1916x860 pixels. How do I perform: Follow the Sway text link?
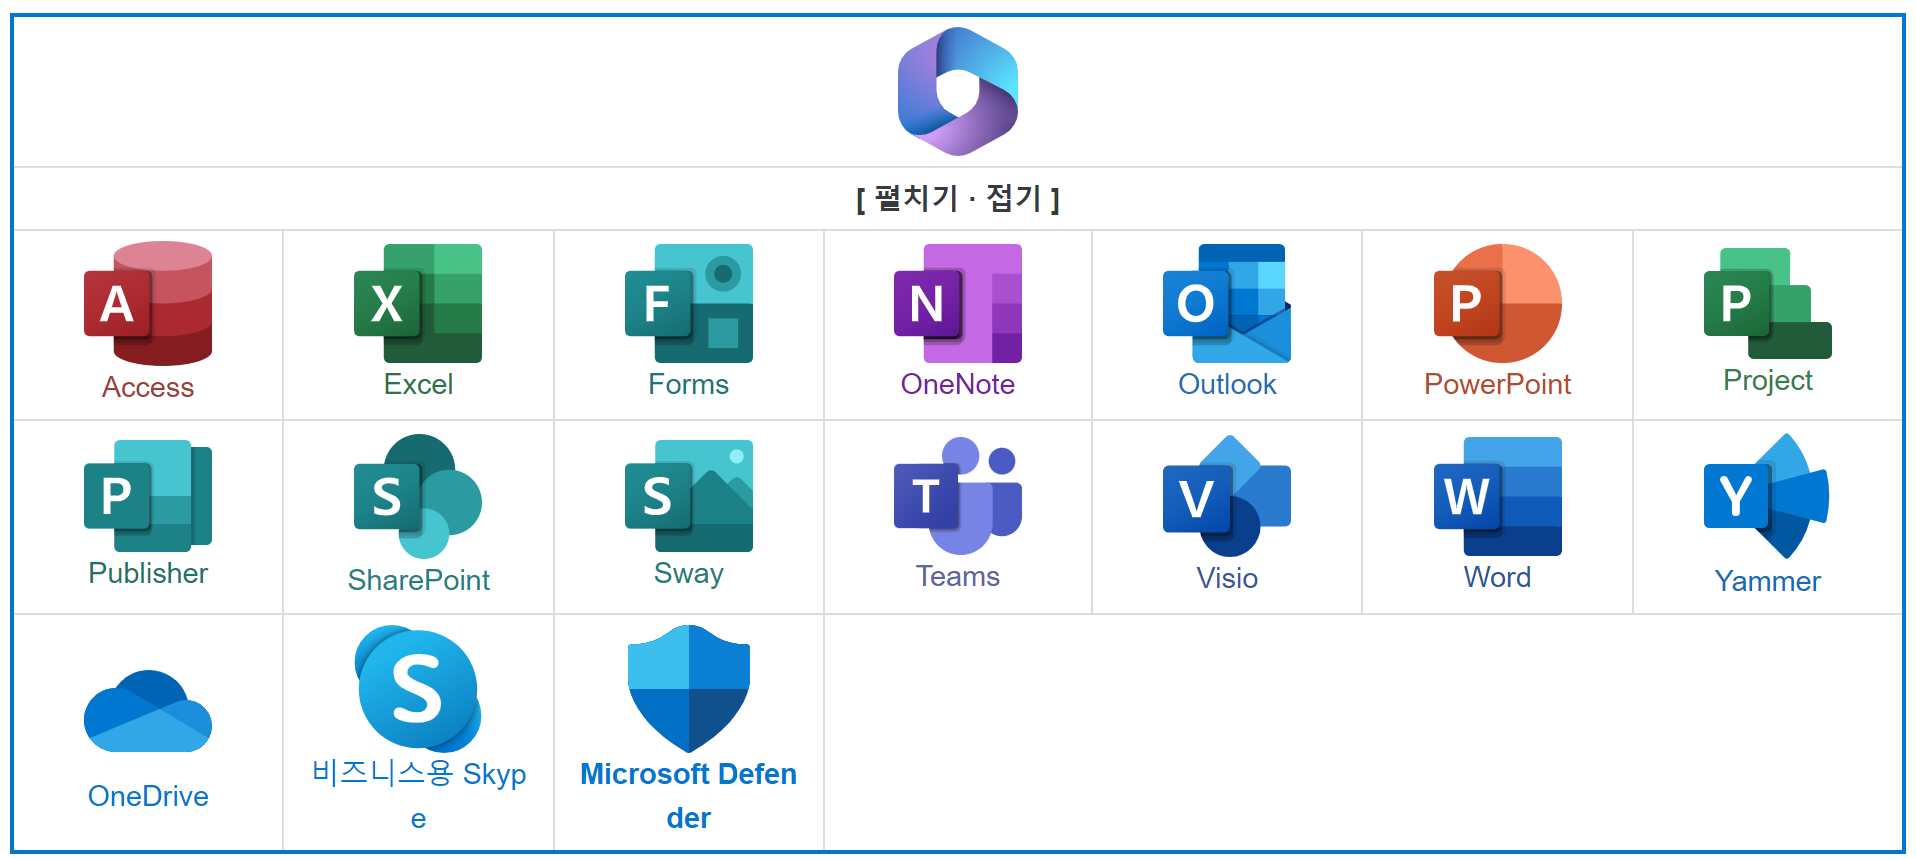[689, 574]
